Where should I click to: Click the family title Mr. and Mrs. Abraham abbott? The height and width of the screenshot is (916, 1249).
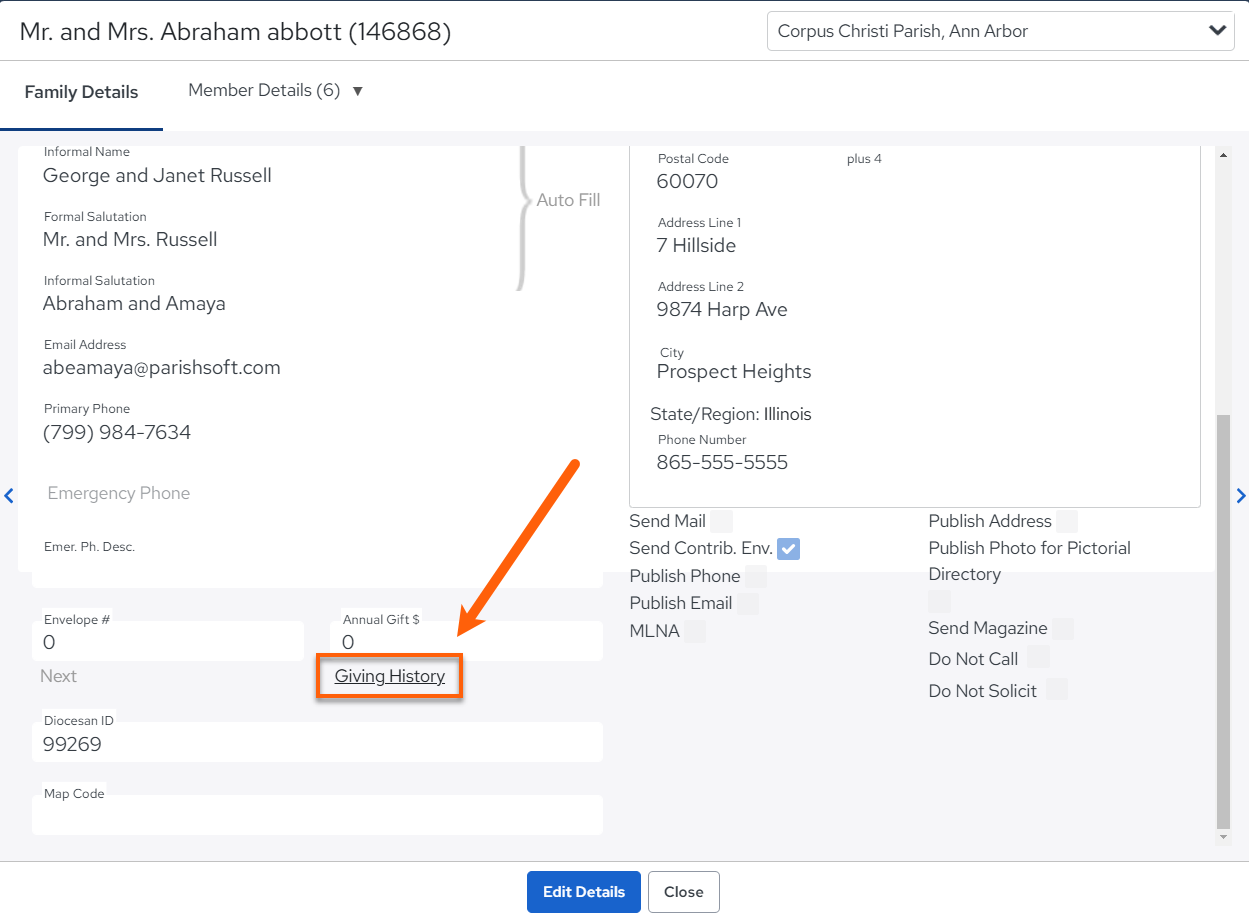click(x=235, y=32)
